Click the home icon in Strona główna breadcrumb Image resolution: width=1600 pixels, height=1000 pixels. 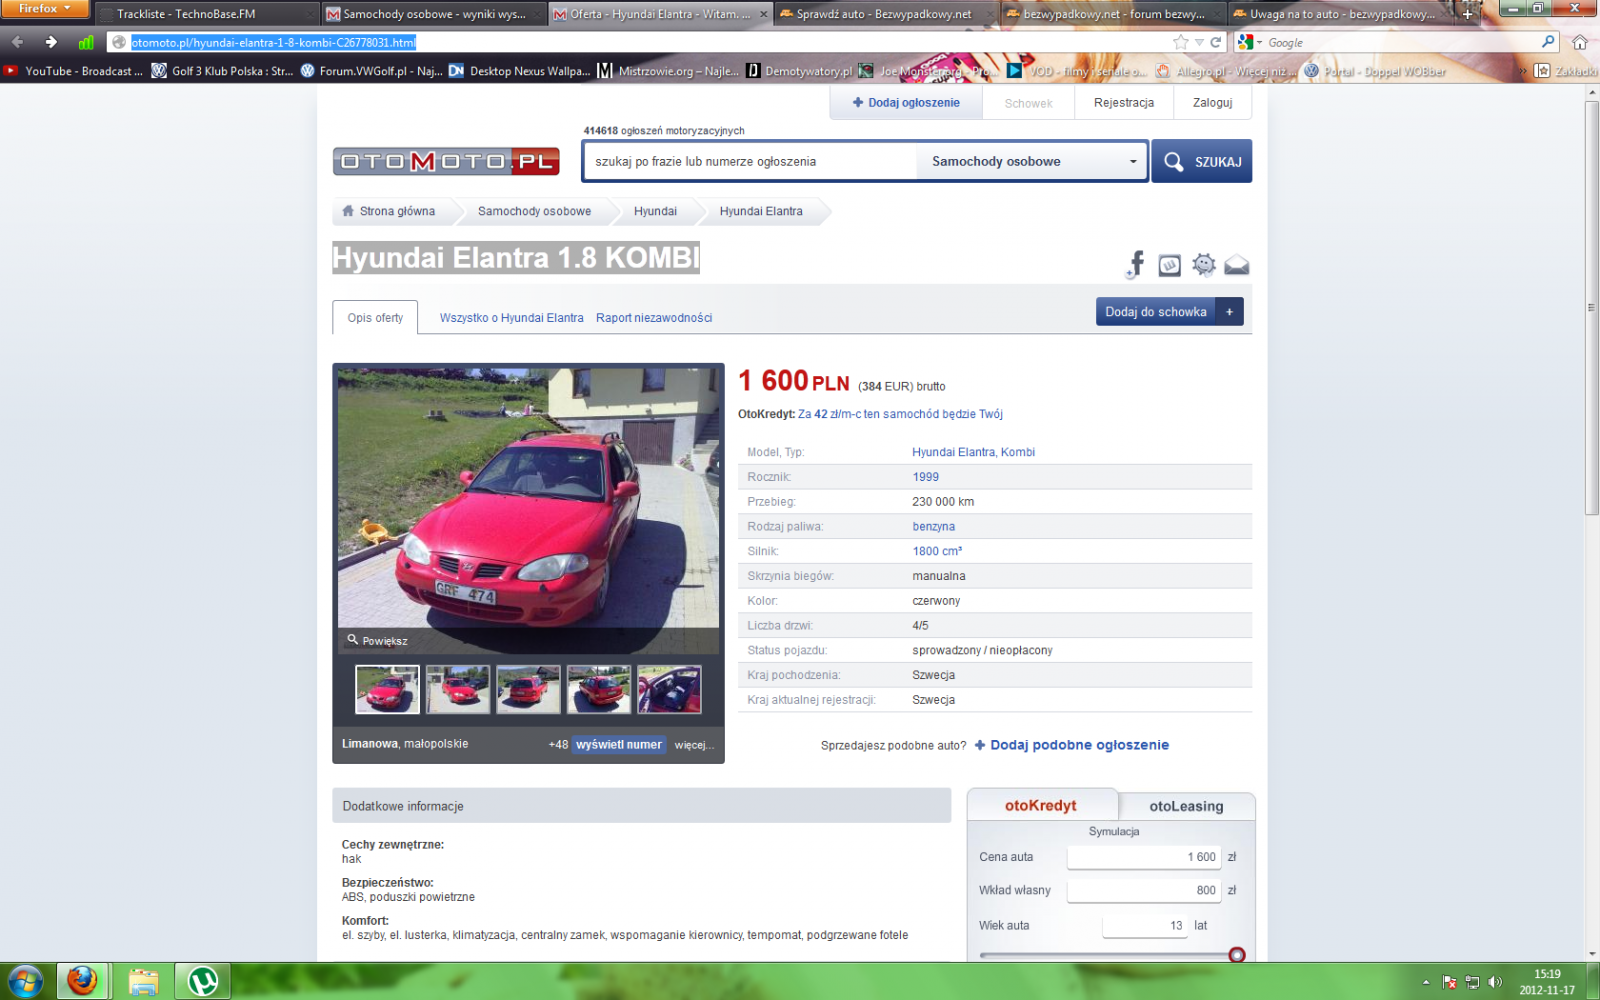pyautogui.click(x=348, y=211)
